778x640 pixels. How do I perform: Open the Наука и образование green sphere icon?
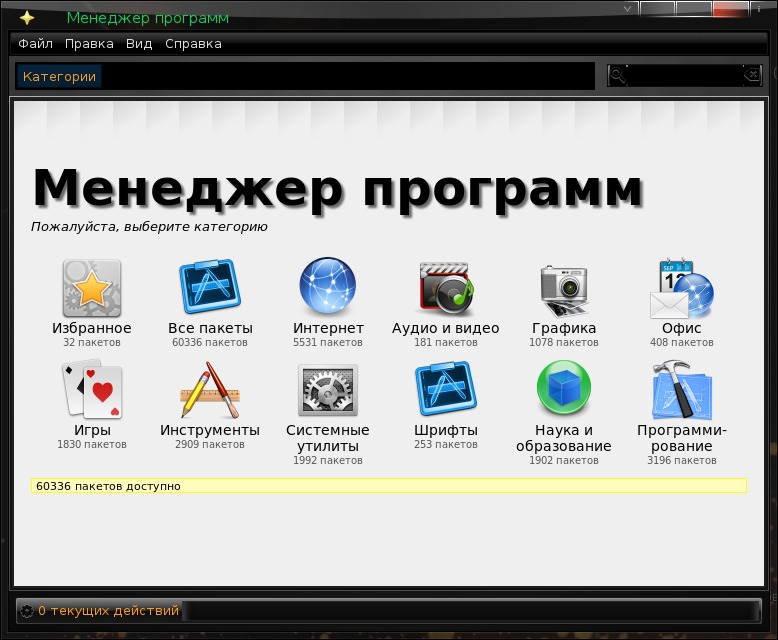point(564,387)
